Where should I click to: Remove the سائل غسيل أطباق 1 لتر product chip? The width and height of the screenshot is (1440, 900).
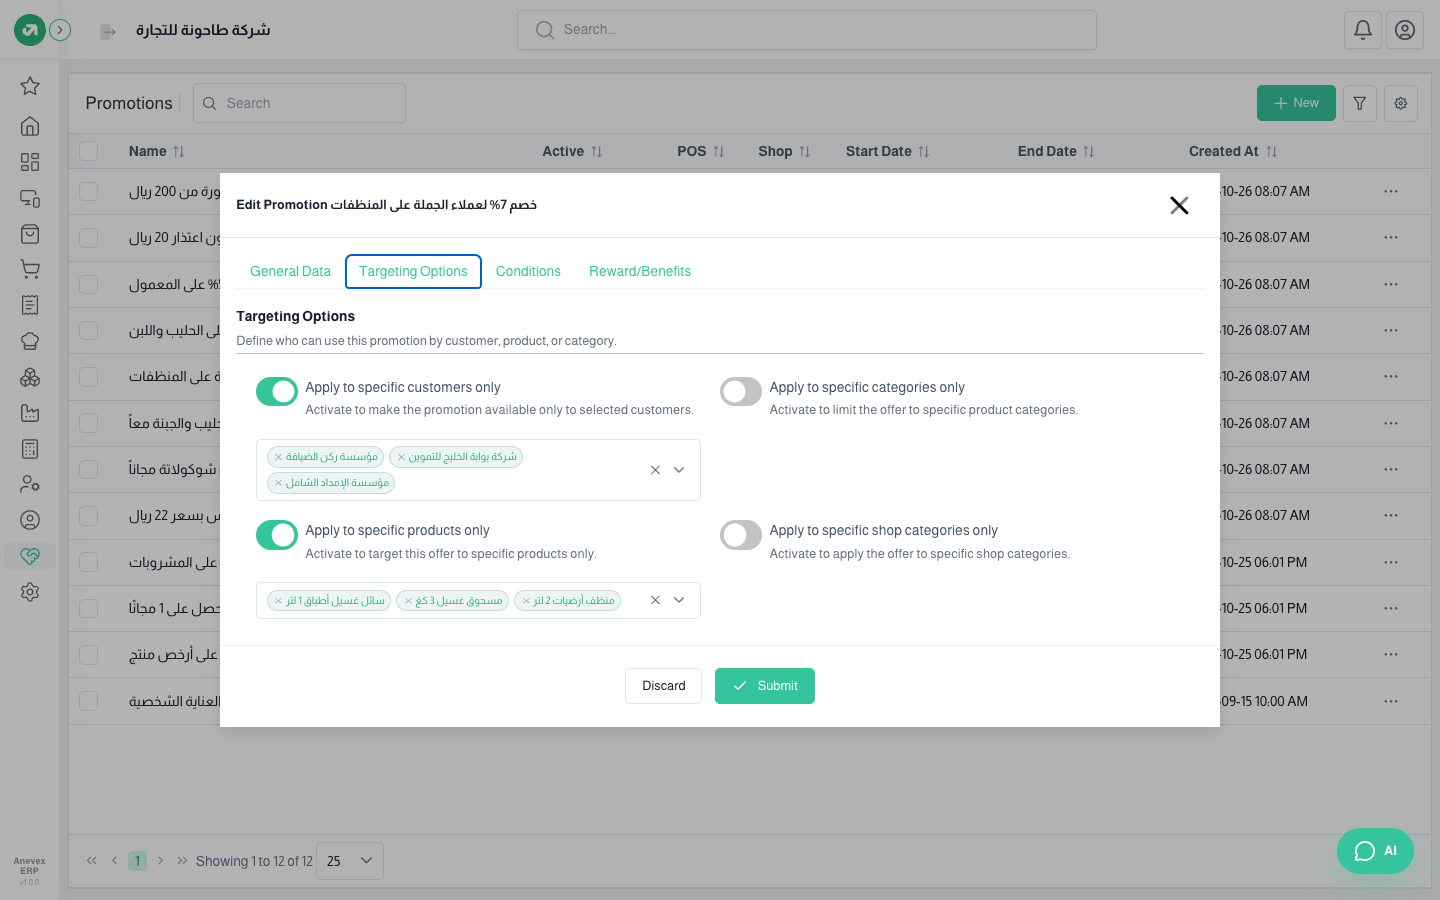(279, 601)
